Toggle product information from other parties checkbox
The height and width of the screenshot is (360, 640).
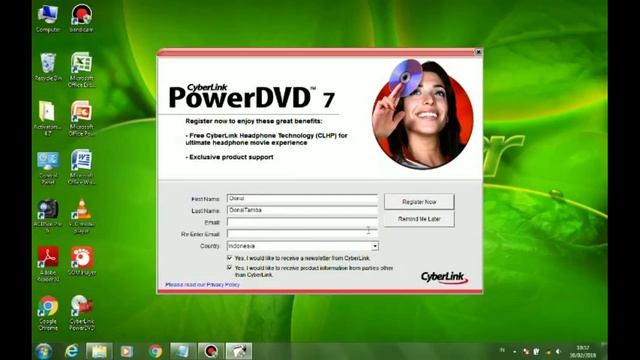[x=229, y=268]
